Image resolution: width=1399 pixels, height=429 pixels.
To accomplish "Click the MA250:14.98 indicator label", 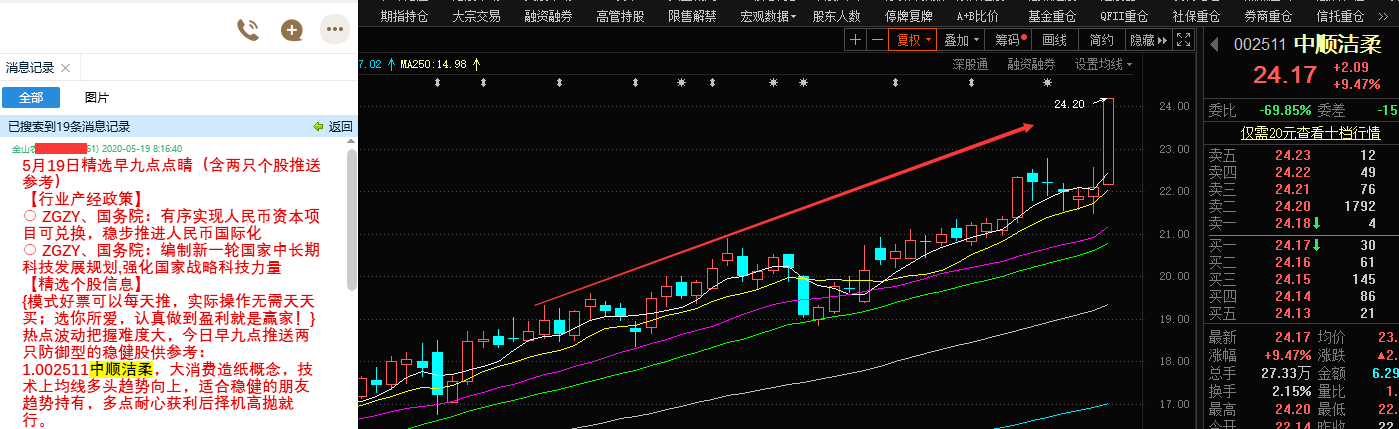I will tap(433, 64).
